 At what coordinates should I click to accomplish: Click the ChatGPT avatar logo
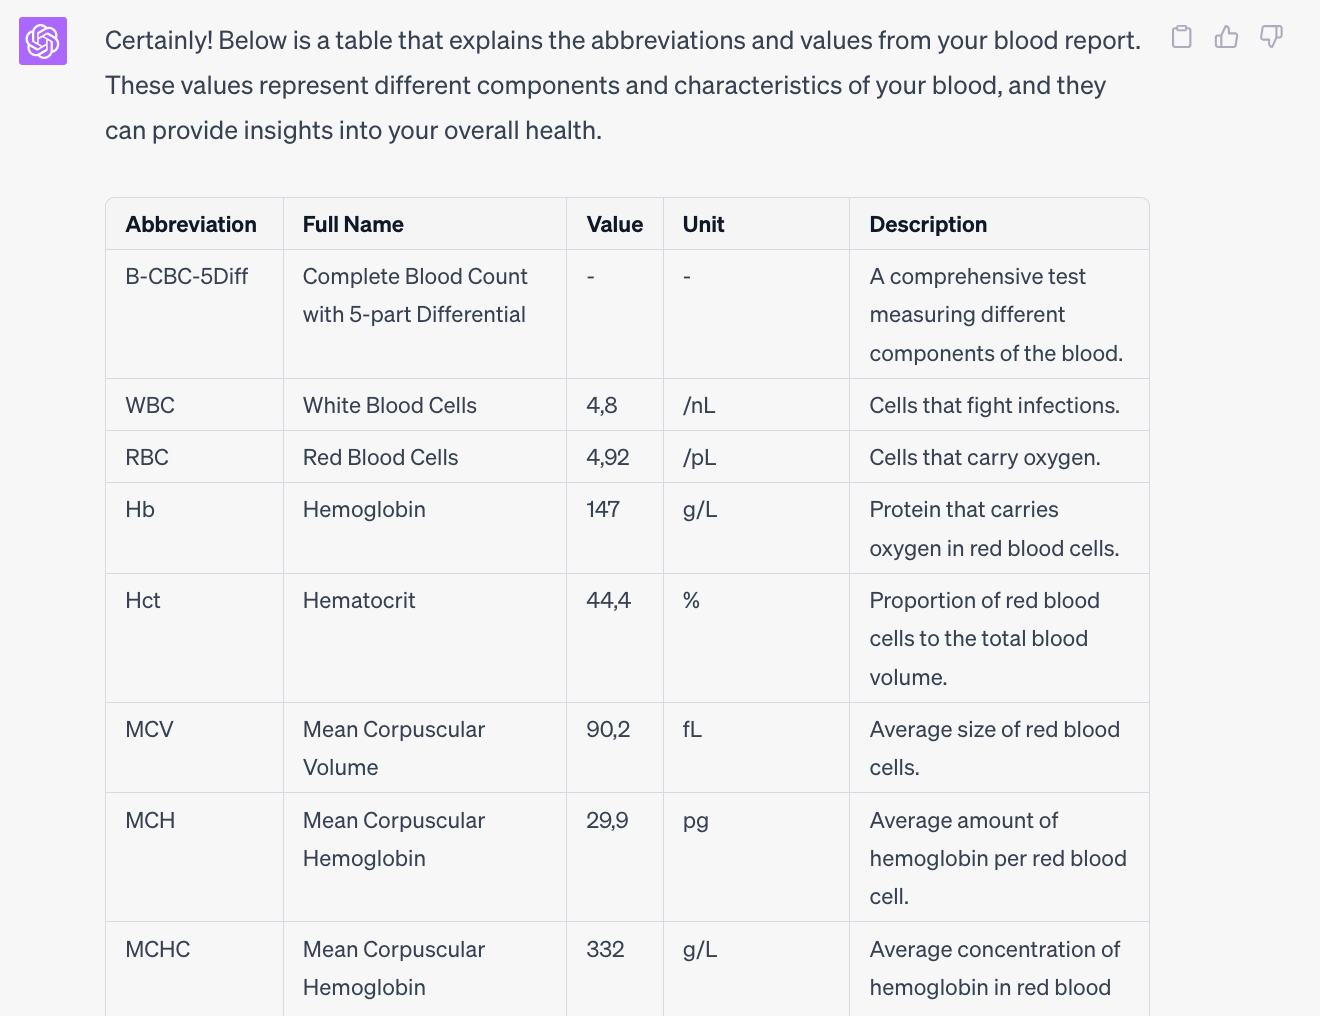tap(43, 41)
